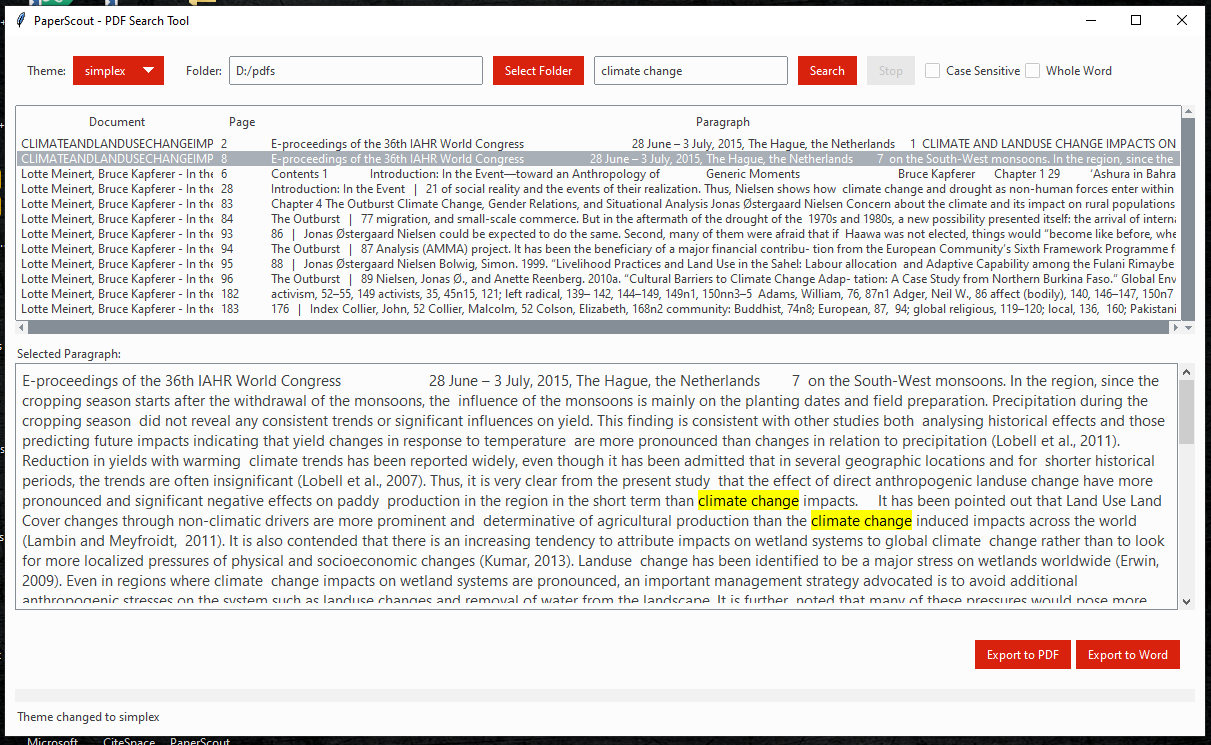Select the Lotte Meinert page 96 result
Image resolution: width=1211 pixels, height=745 pixels.
tap(598, 279)
